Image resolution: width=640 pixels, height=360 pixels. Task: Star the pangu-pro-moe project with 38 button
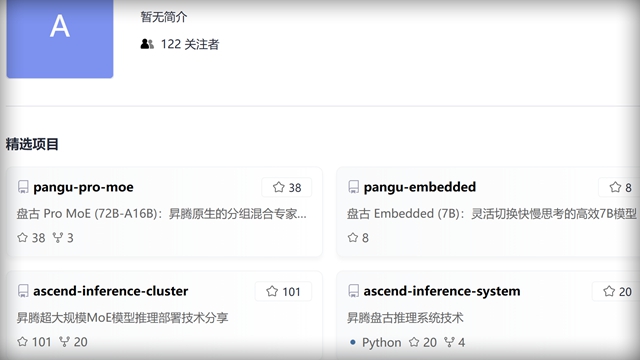click(x=287, y=187)
